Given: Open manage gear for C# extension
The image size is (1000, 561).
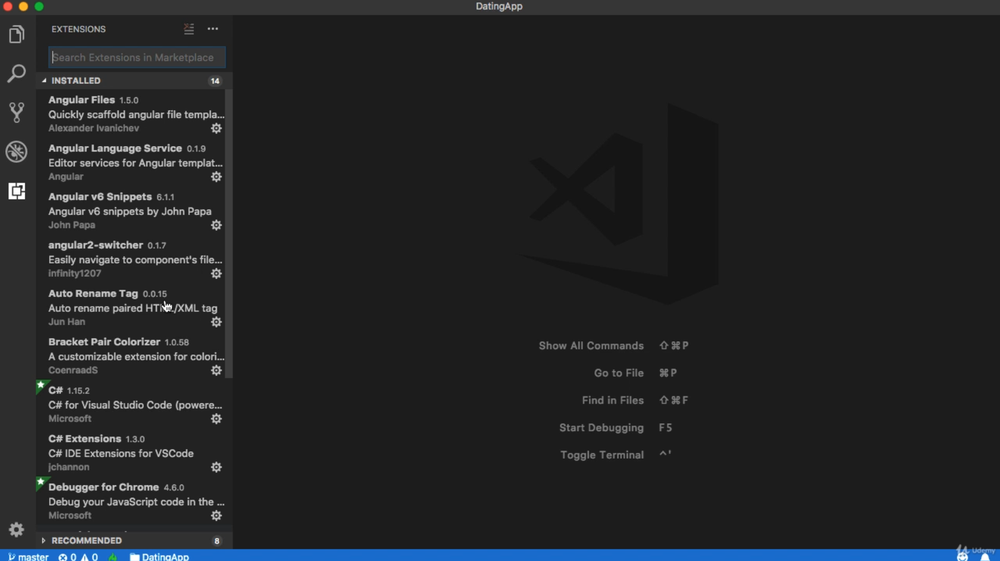Looking at the screenshot, I should pos(216,419).
